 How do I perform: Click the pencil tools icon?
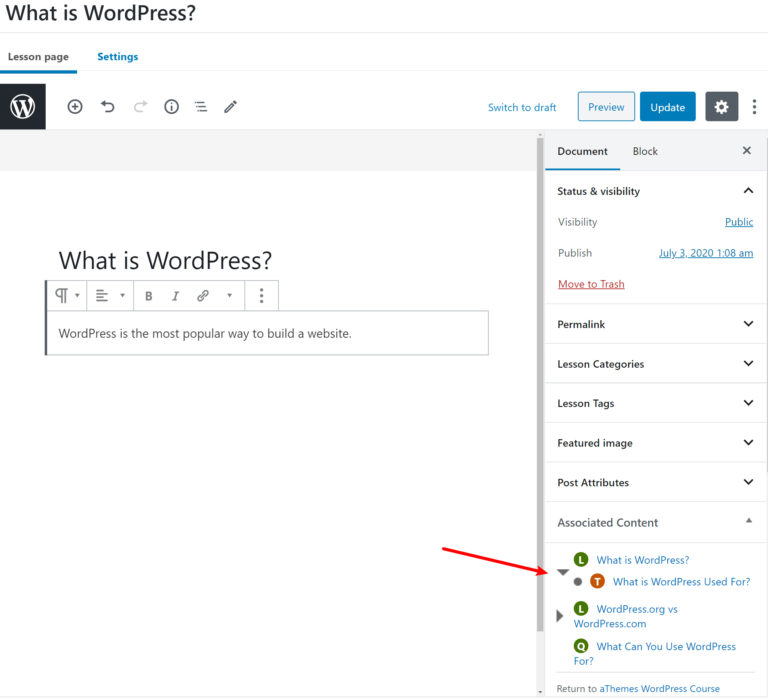(231, 107)
